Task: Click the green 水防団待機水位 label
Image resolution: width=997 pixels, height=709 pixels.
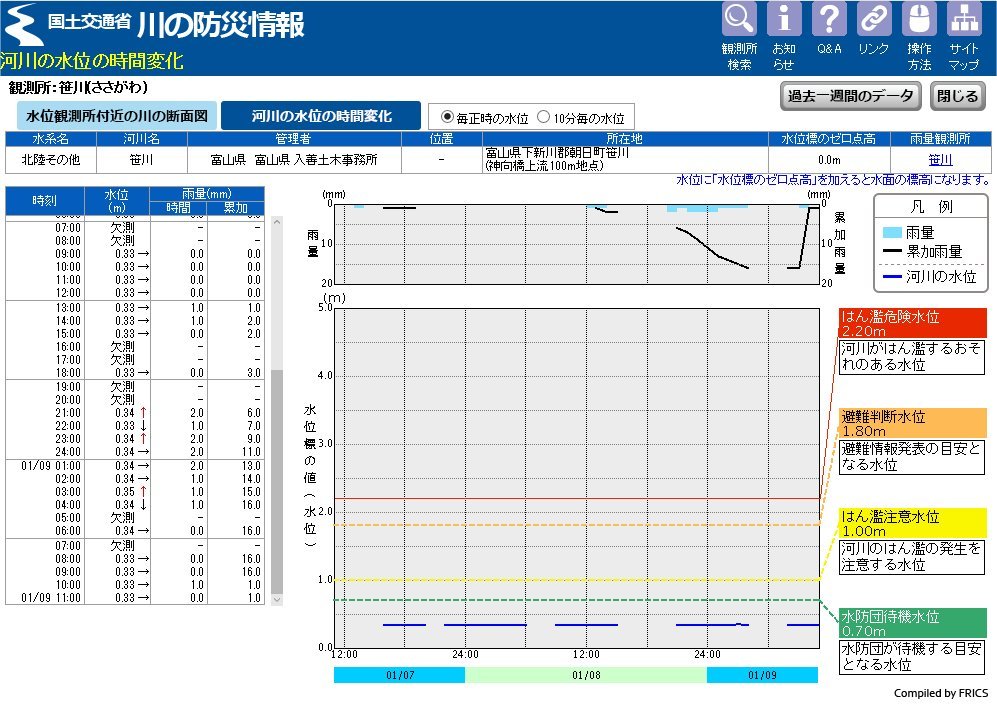Action: point(911,623)
